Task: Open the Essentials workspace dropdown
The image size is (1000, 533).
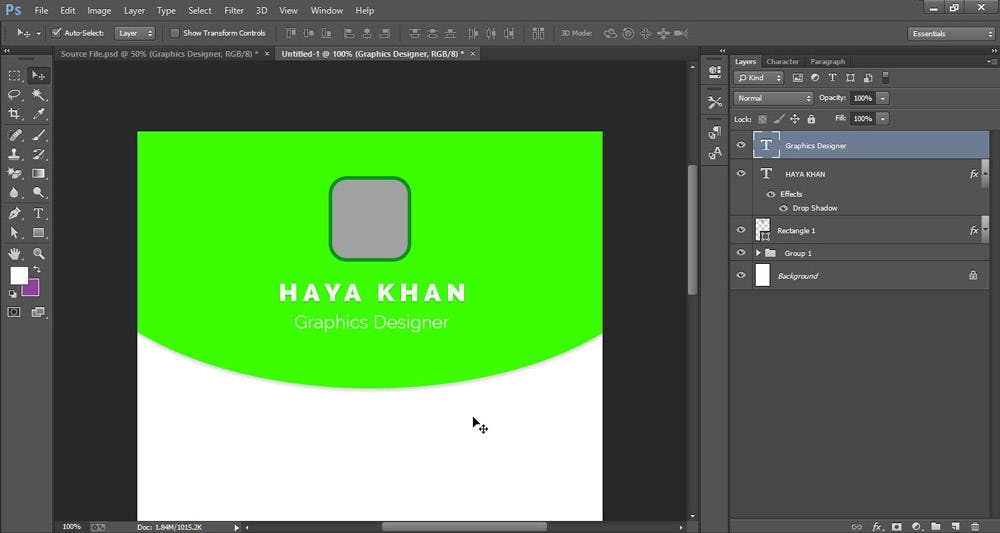Action: pos(951,33)
